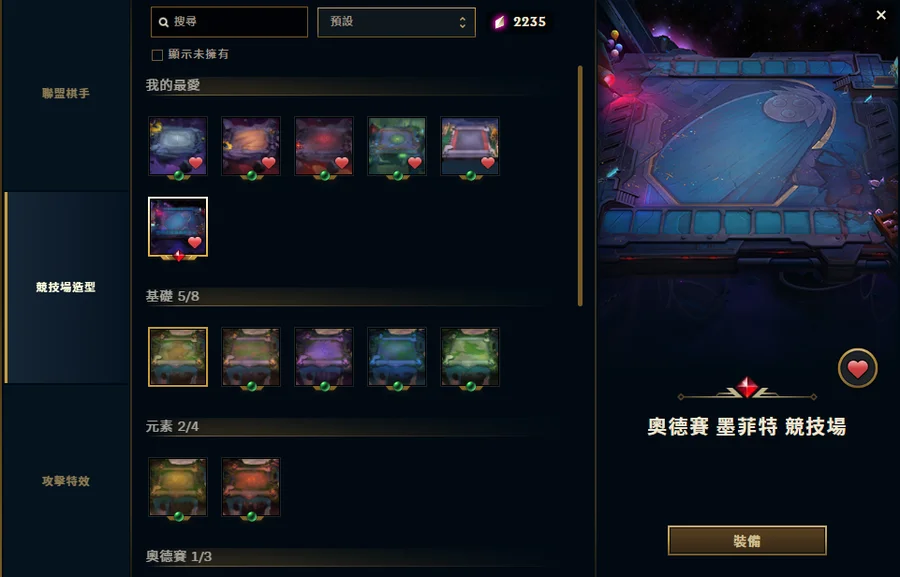The width and height of the screenshot is (900, 577).
Task: Select the selected Odyssey arena thumbnail in favorites
Action: pos(178,227)
